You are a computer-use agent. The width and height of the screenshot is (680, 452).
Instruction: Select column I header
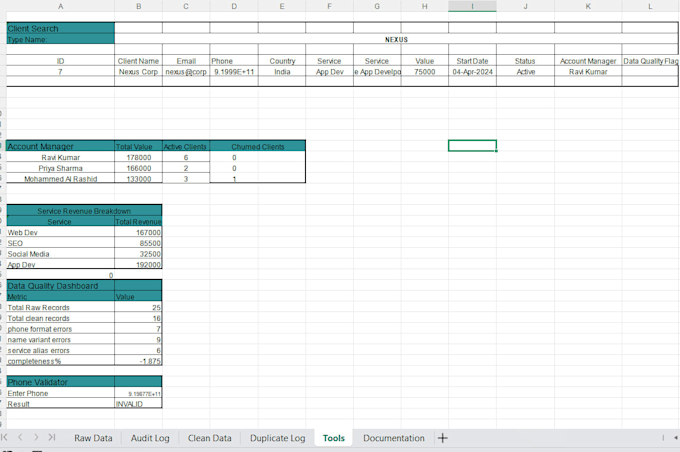pos(472,6)
